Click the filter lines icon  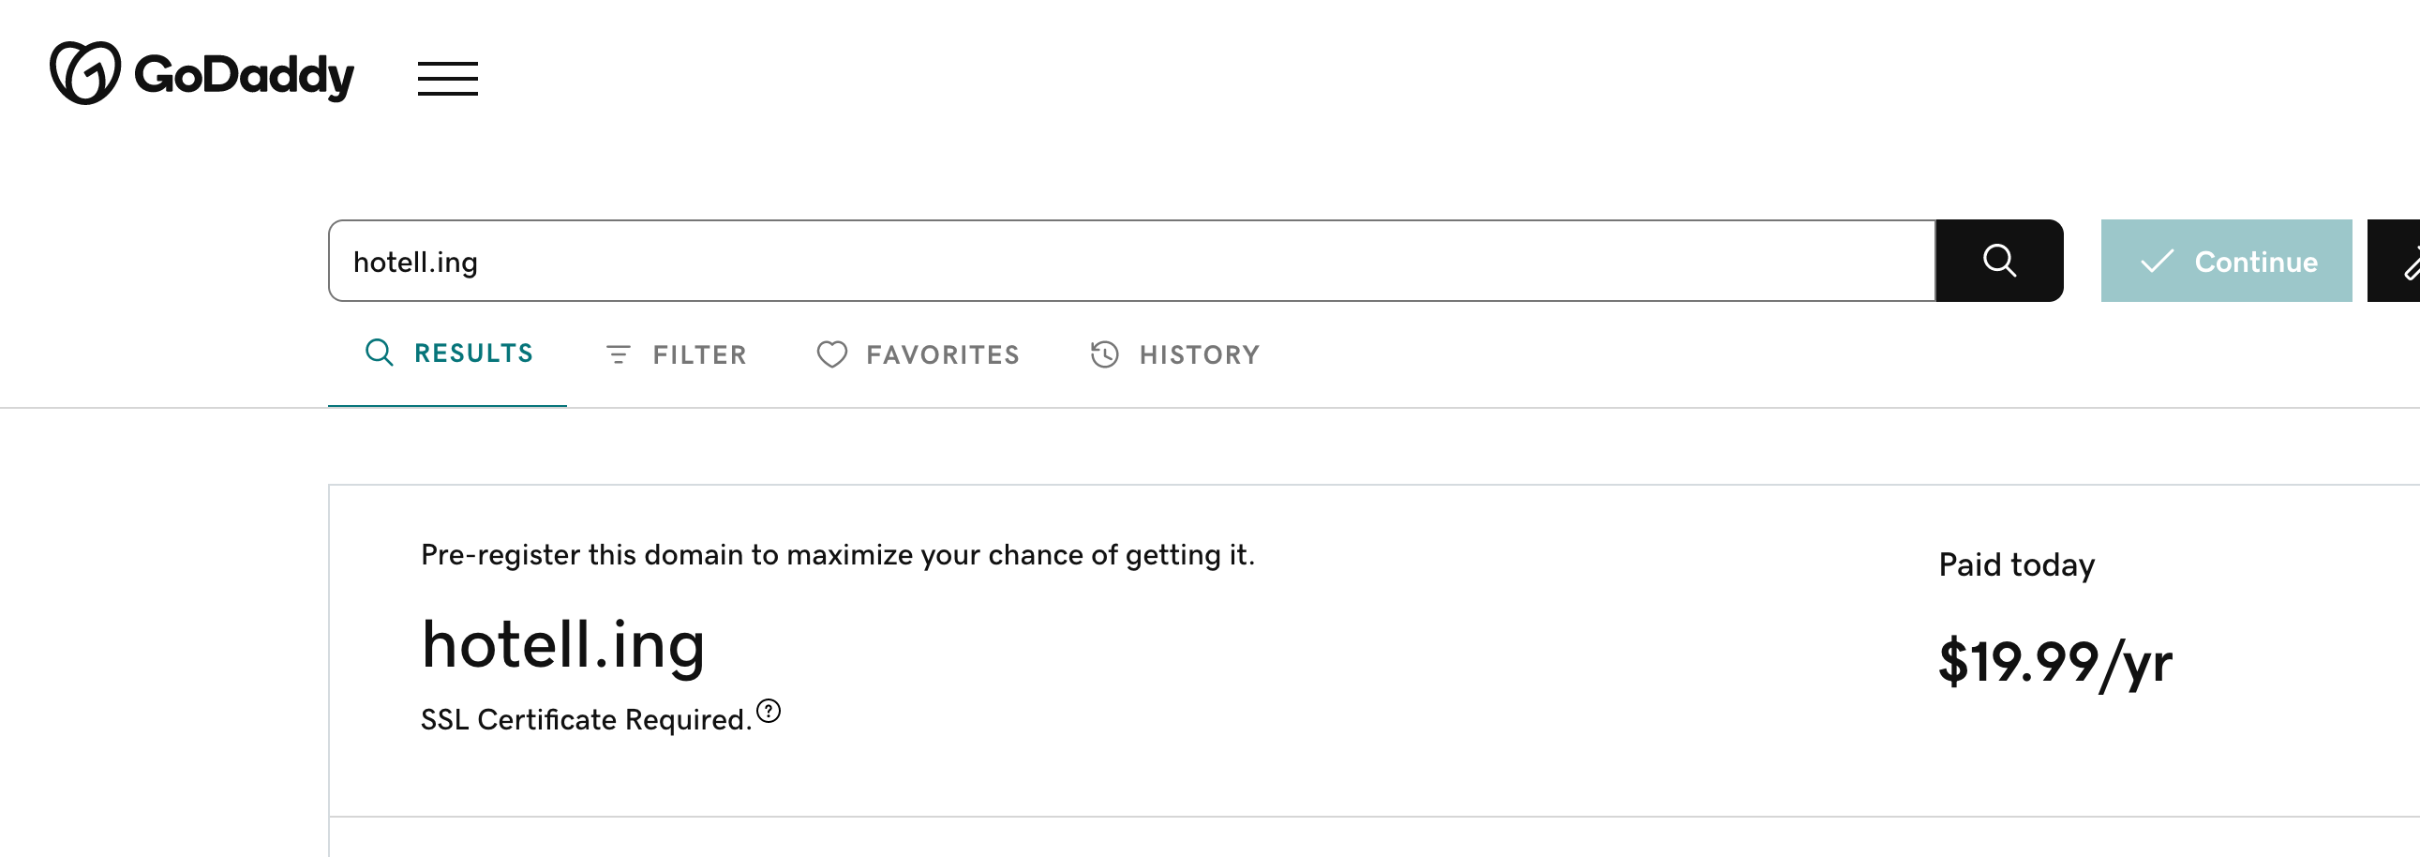618,355
